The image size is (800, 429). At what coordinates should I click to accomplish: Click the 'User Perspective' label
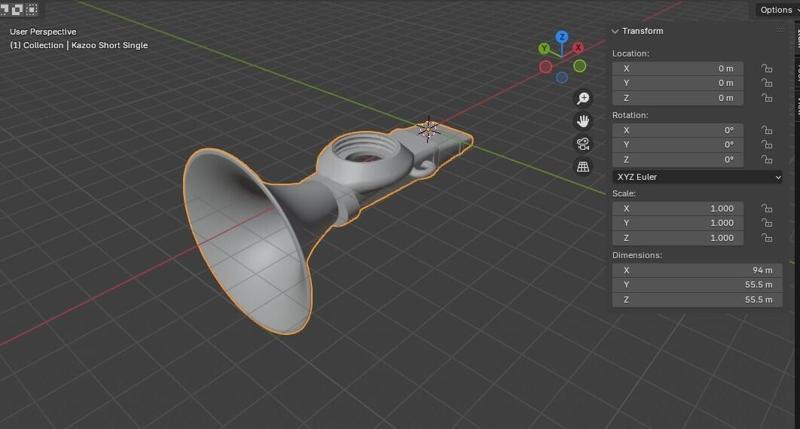click(43, 32)
